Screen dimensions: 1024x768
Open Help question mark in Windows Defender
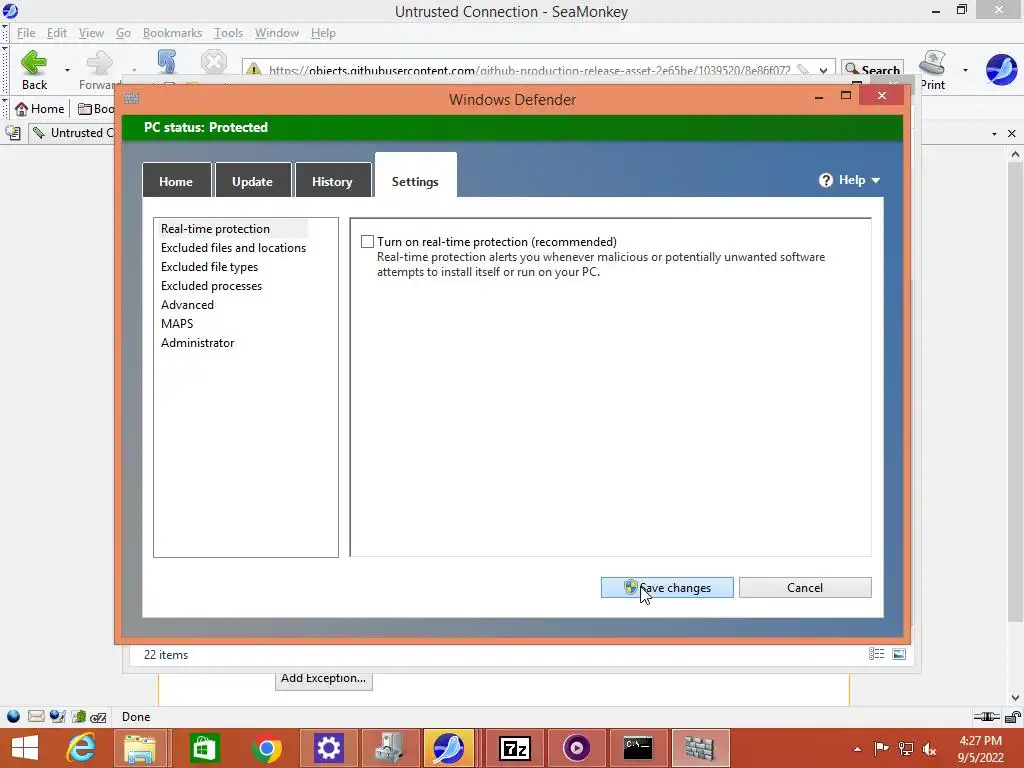tap(825, 180)
